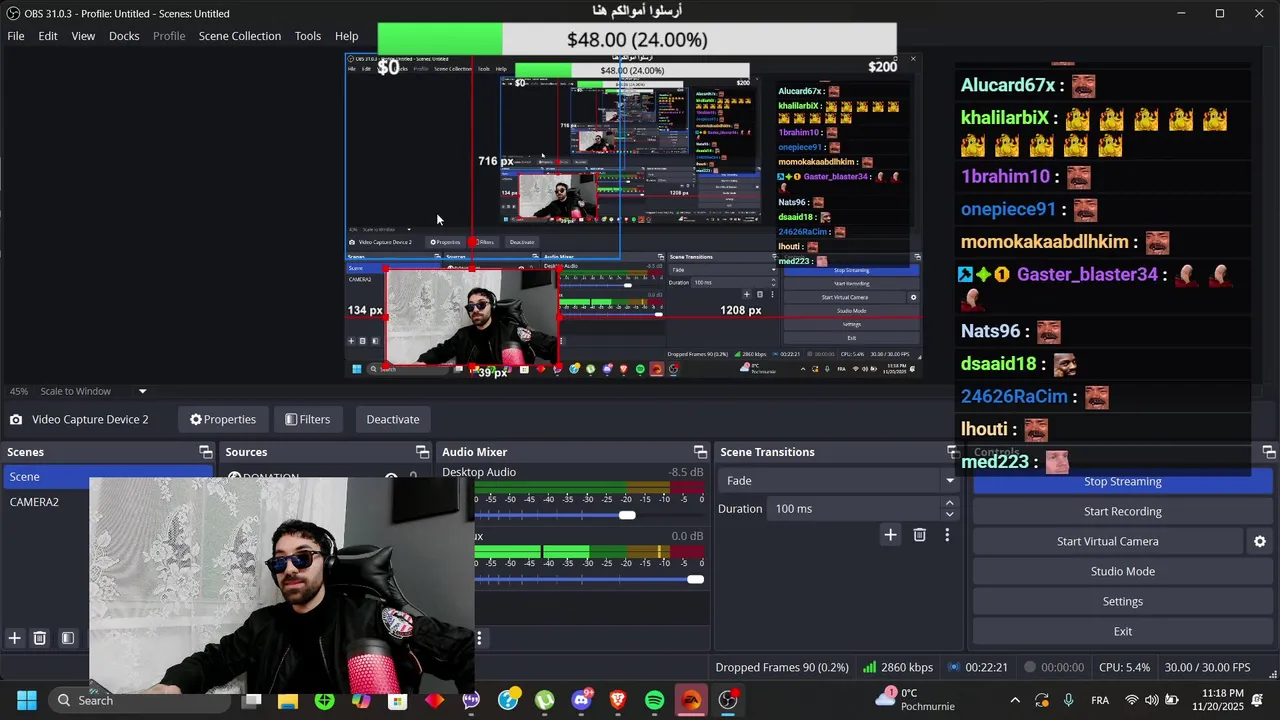This screenshot has height=720, width=1280.
Task: Add a configurable transition with plus icon
Action: pos(890,535)
